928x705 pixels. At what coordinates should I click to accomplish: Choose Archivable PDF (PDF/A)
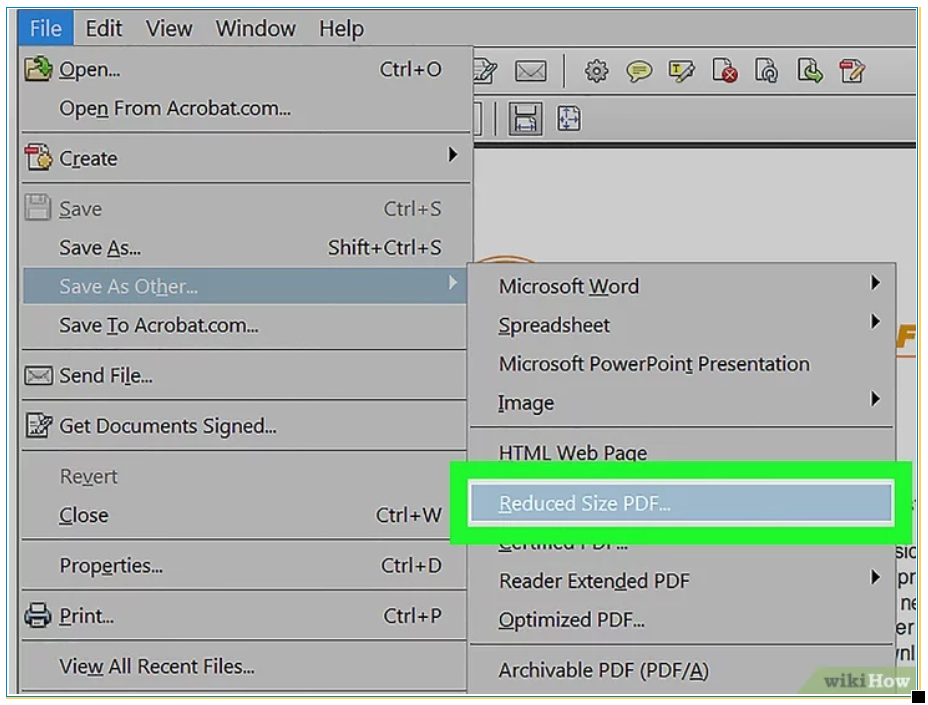coord(682,671)
